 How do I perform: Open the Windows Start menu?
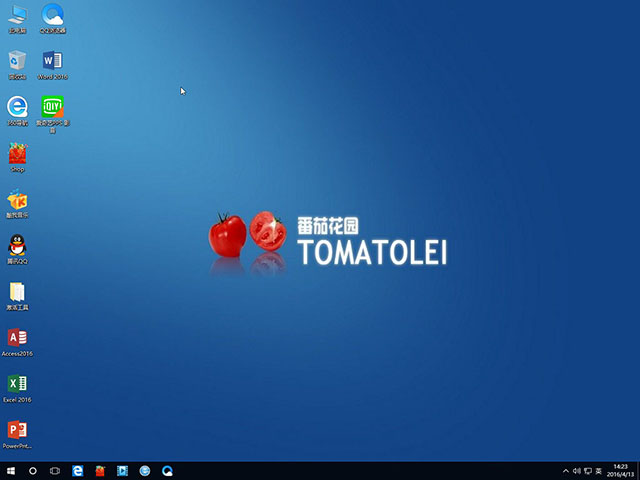(11, 471)
